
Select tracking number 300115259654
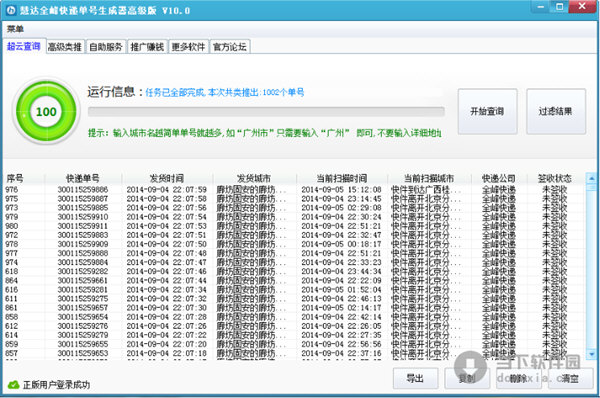83,317
